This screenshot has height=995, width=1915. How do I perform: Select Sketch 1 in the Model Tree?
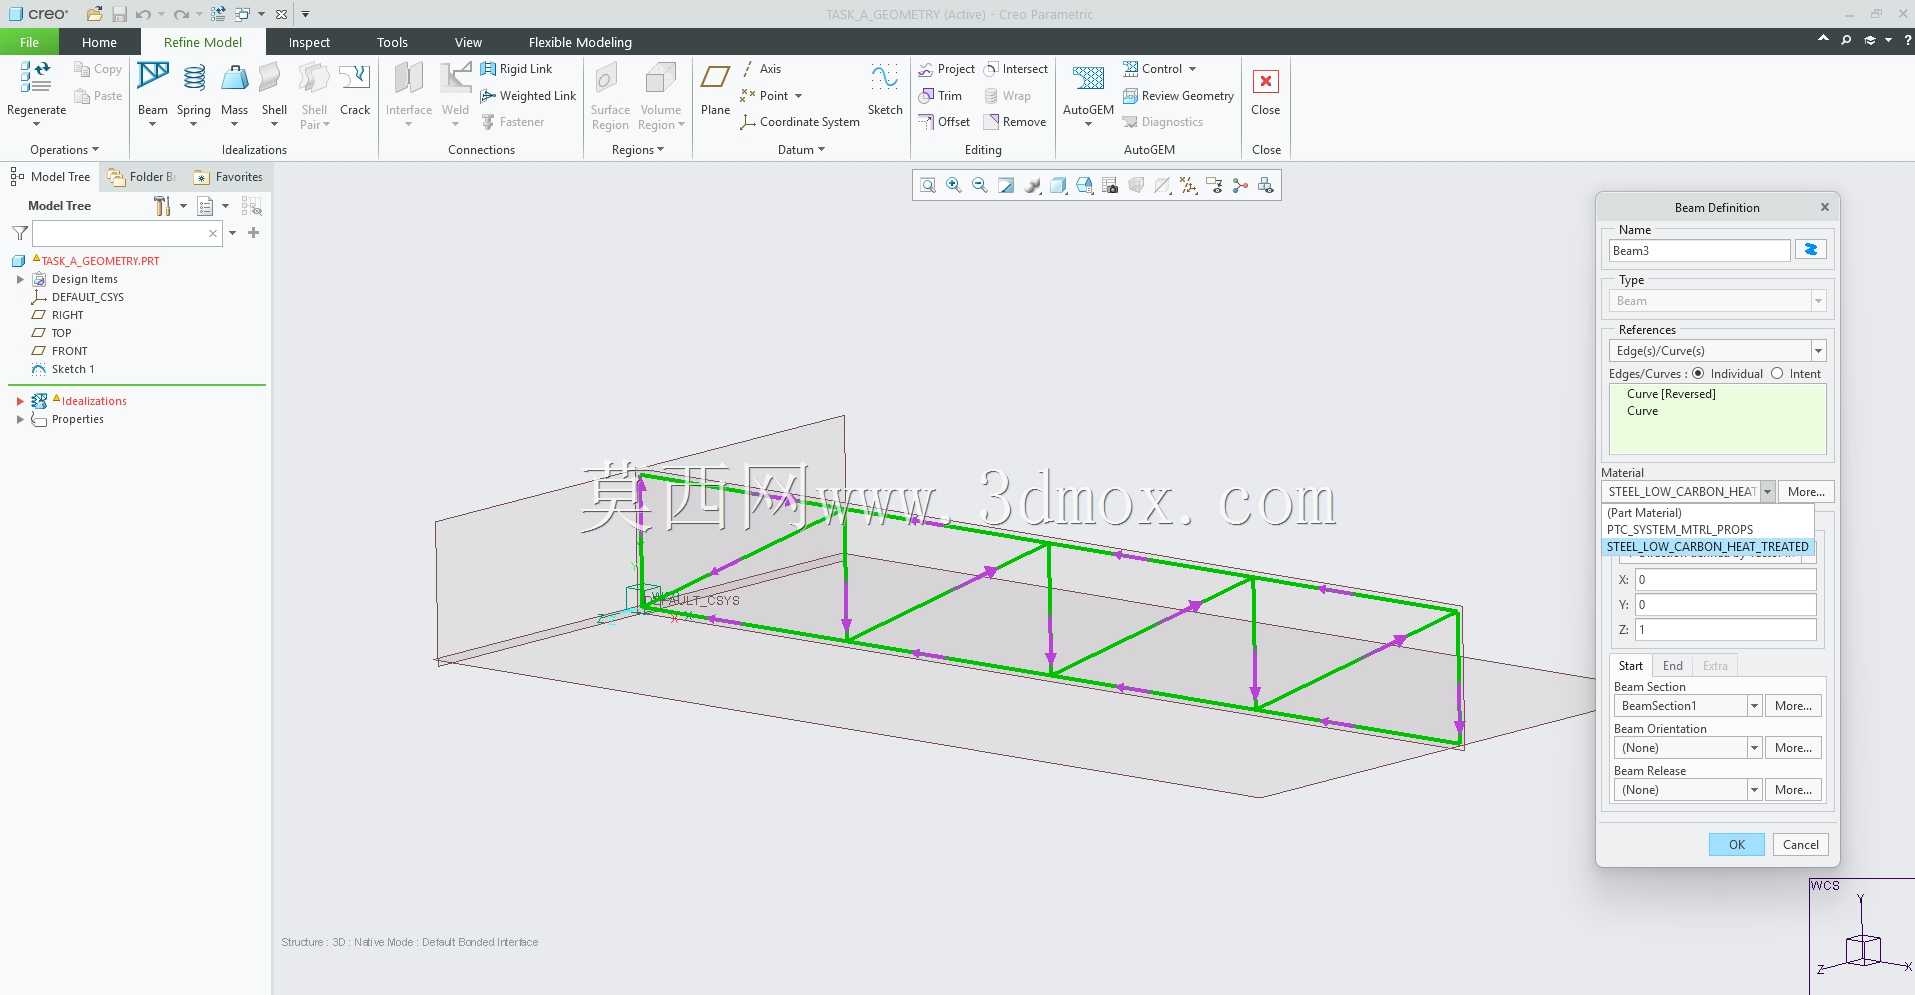[x=73, y=369]
